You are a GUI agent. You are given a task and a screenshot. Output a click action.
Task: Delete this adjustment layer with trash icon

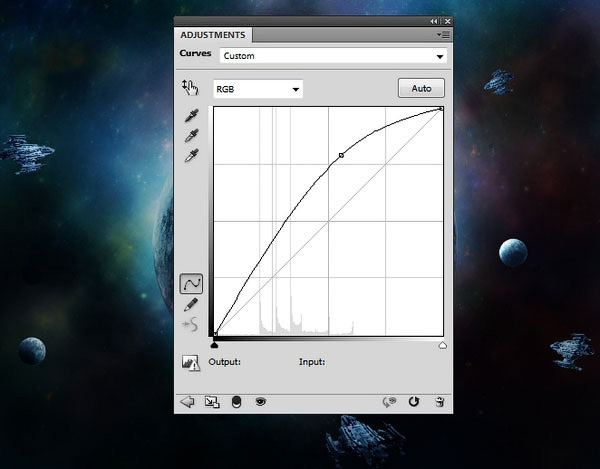click(439, 401)
